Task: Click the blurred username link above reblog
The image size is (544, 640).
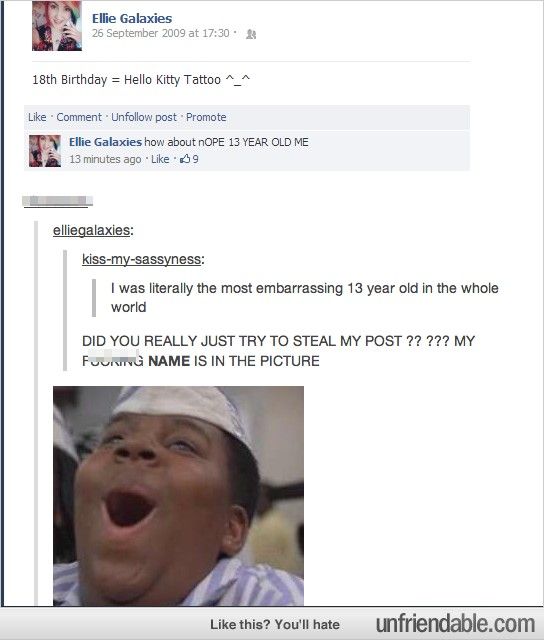Action: [x=58, y=202]
